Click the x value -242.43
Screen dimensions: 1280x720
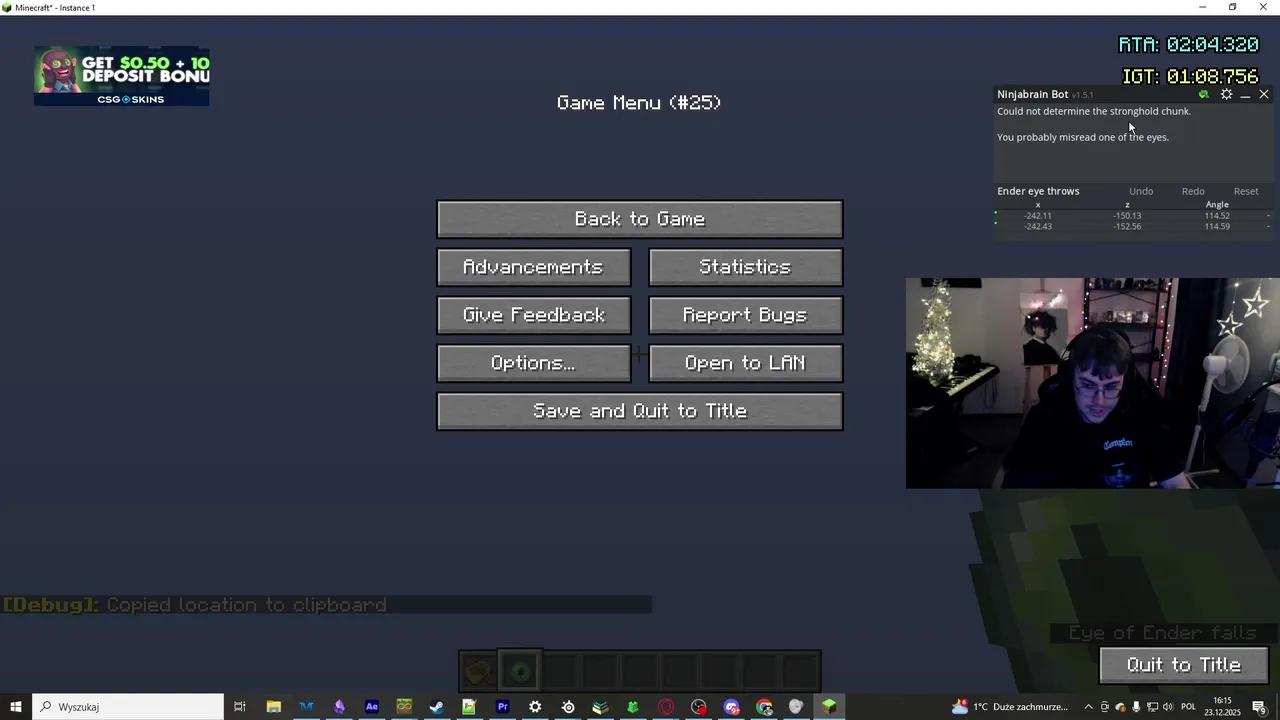(x=1038, y=227)
